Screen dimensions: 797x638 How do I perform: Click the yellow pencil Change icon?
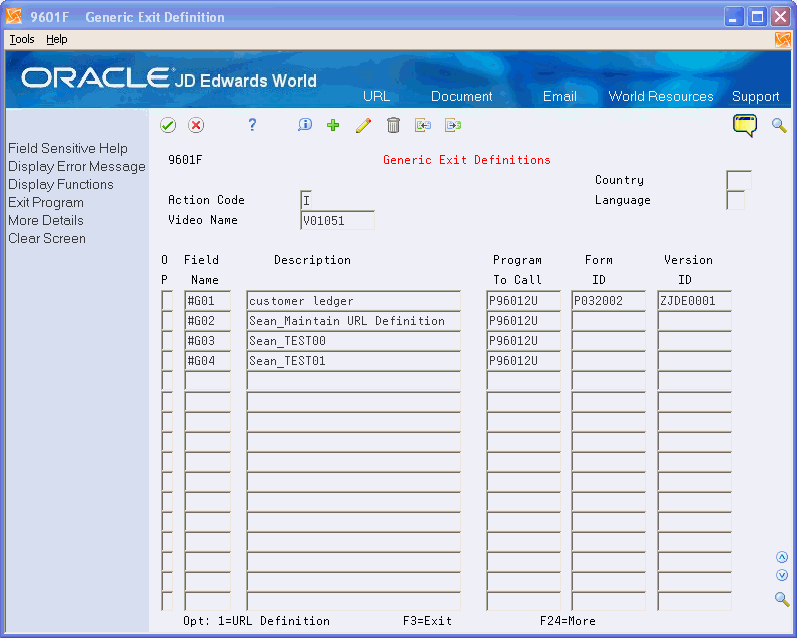(x=363, y=125)
